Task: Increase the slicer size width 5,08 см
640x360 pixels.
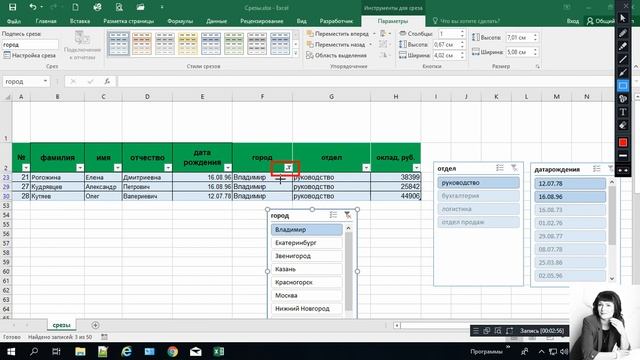Action: click(x=535, y=50)
